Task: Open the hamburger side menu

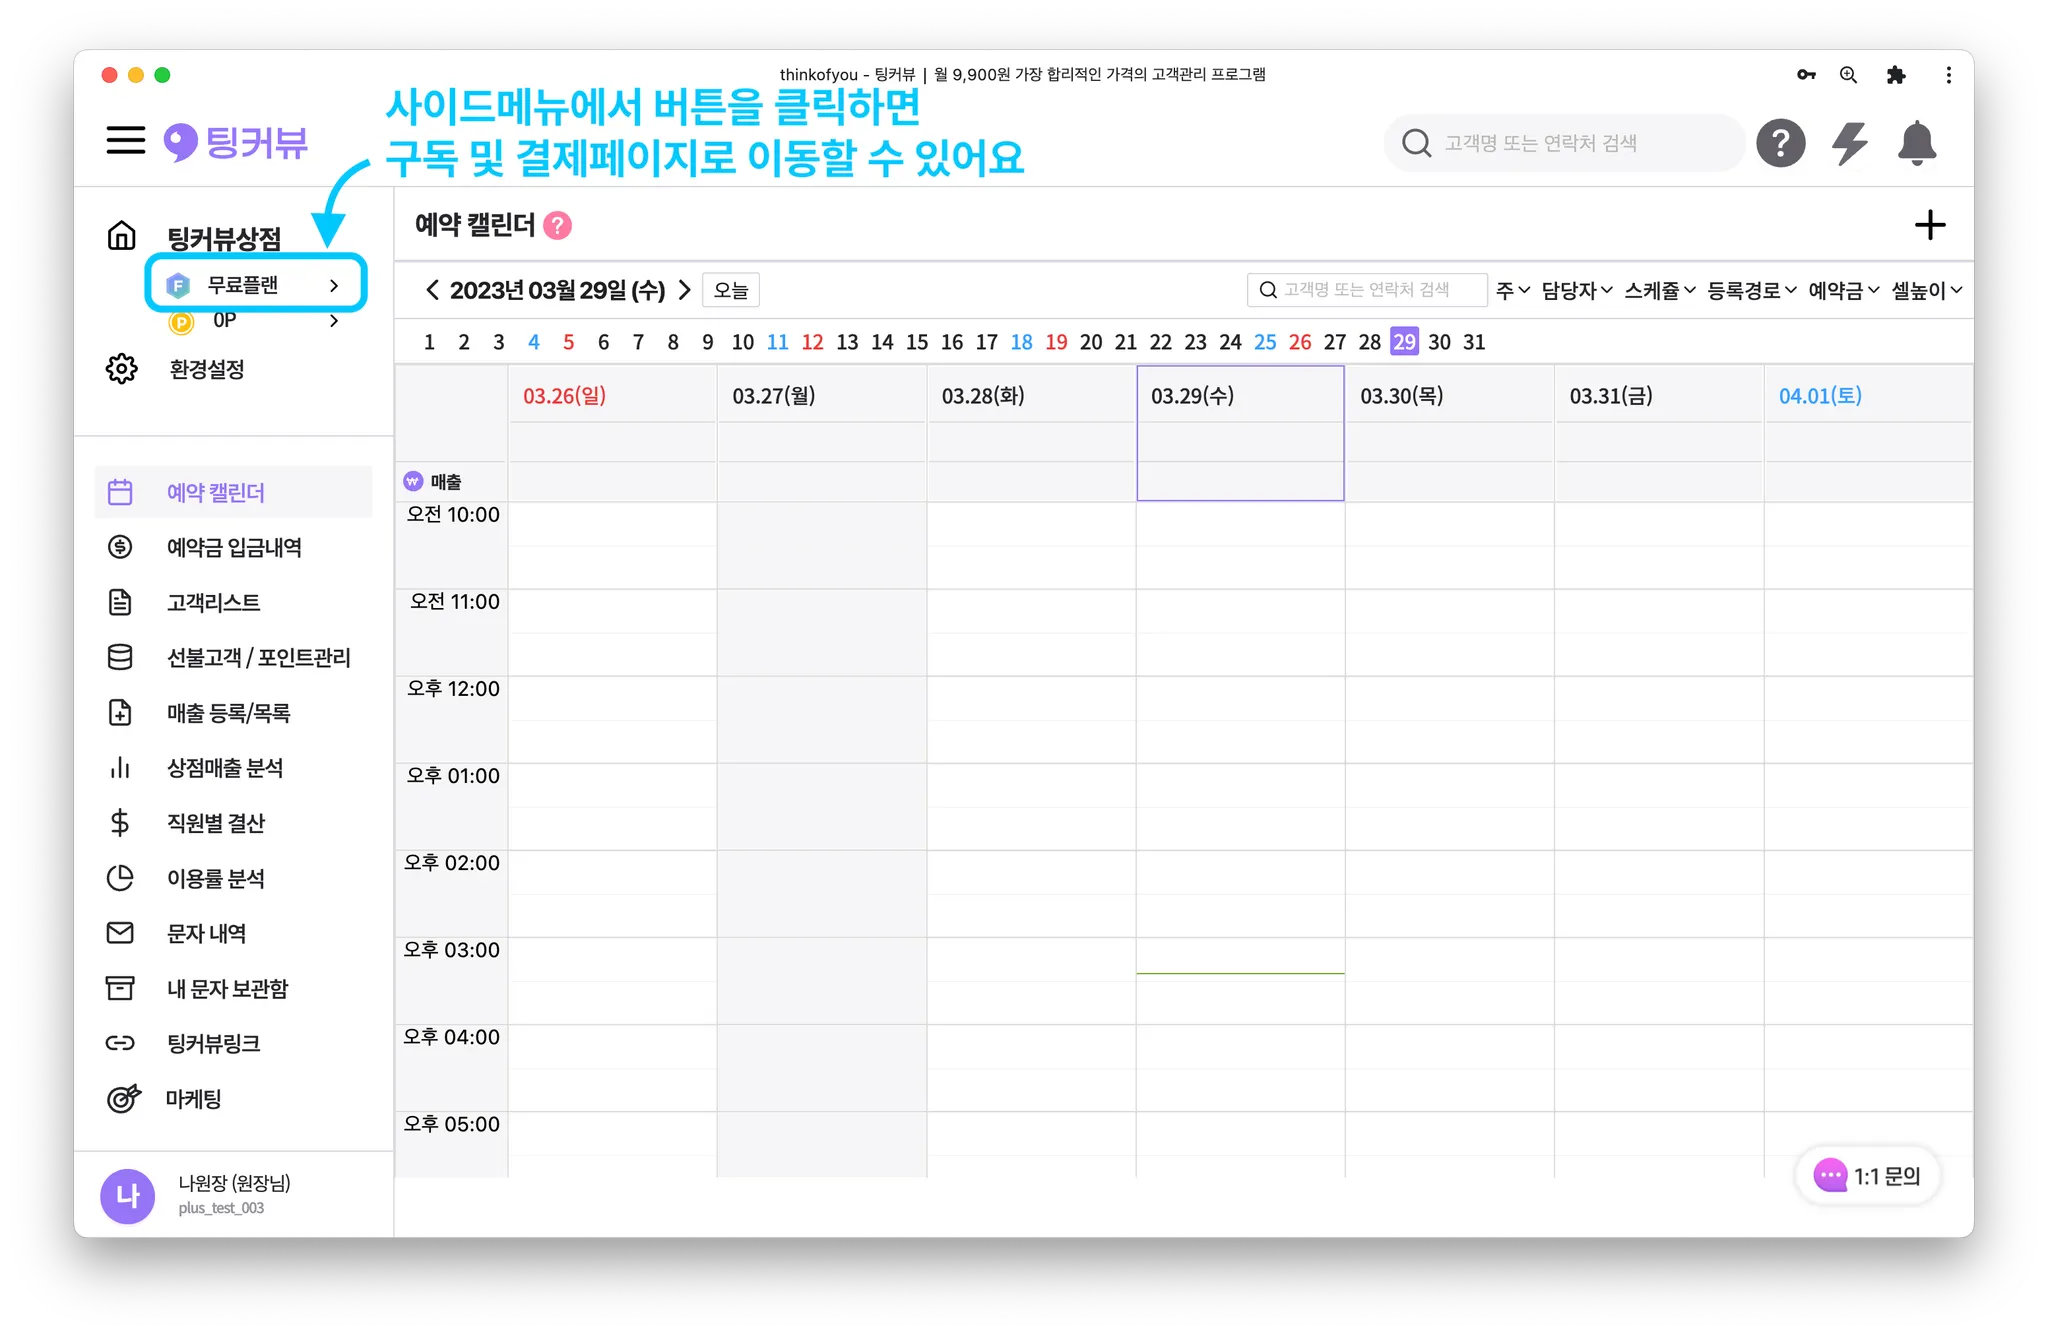Action: (x=126, y=140)
